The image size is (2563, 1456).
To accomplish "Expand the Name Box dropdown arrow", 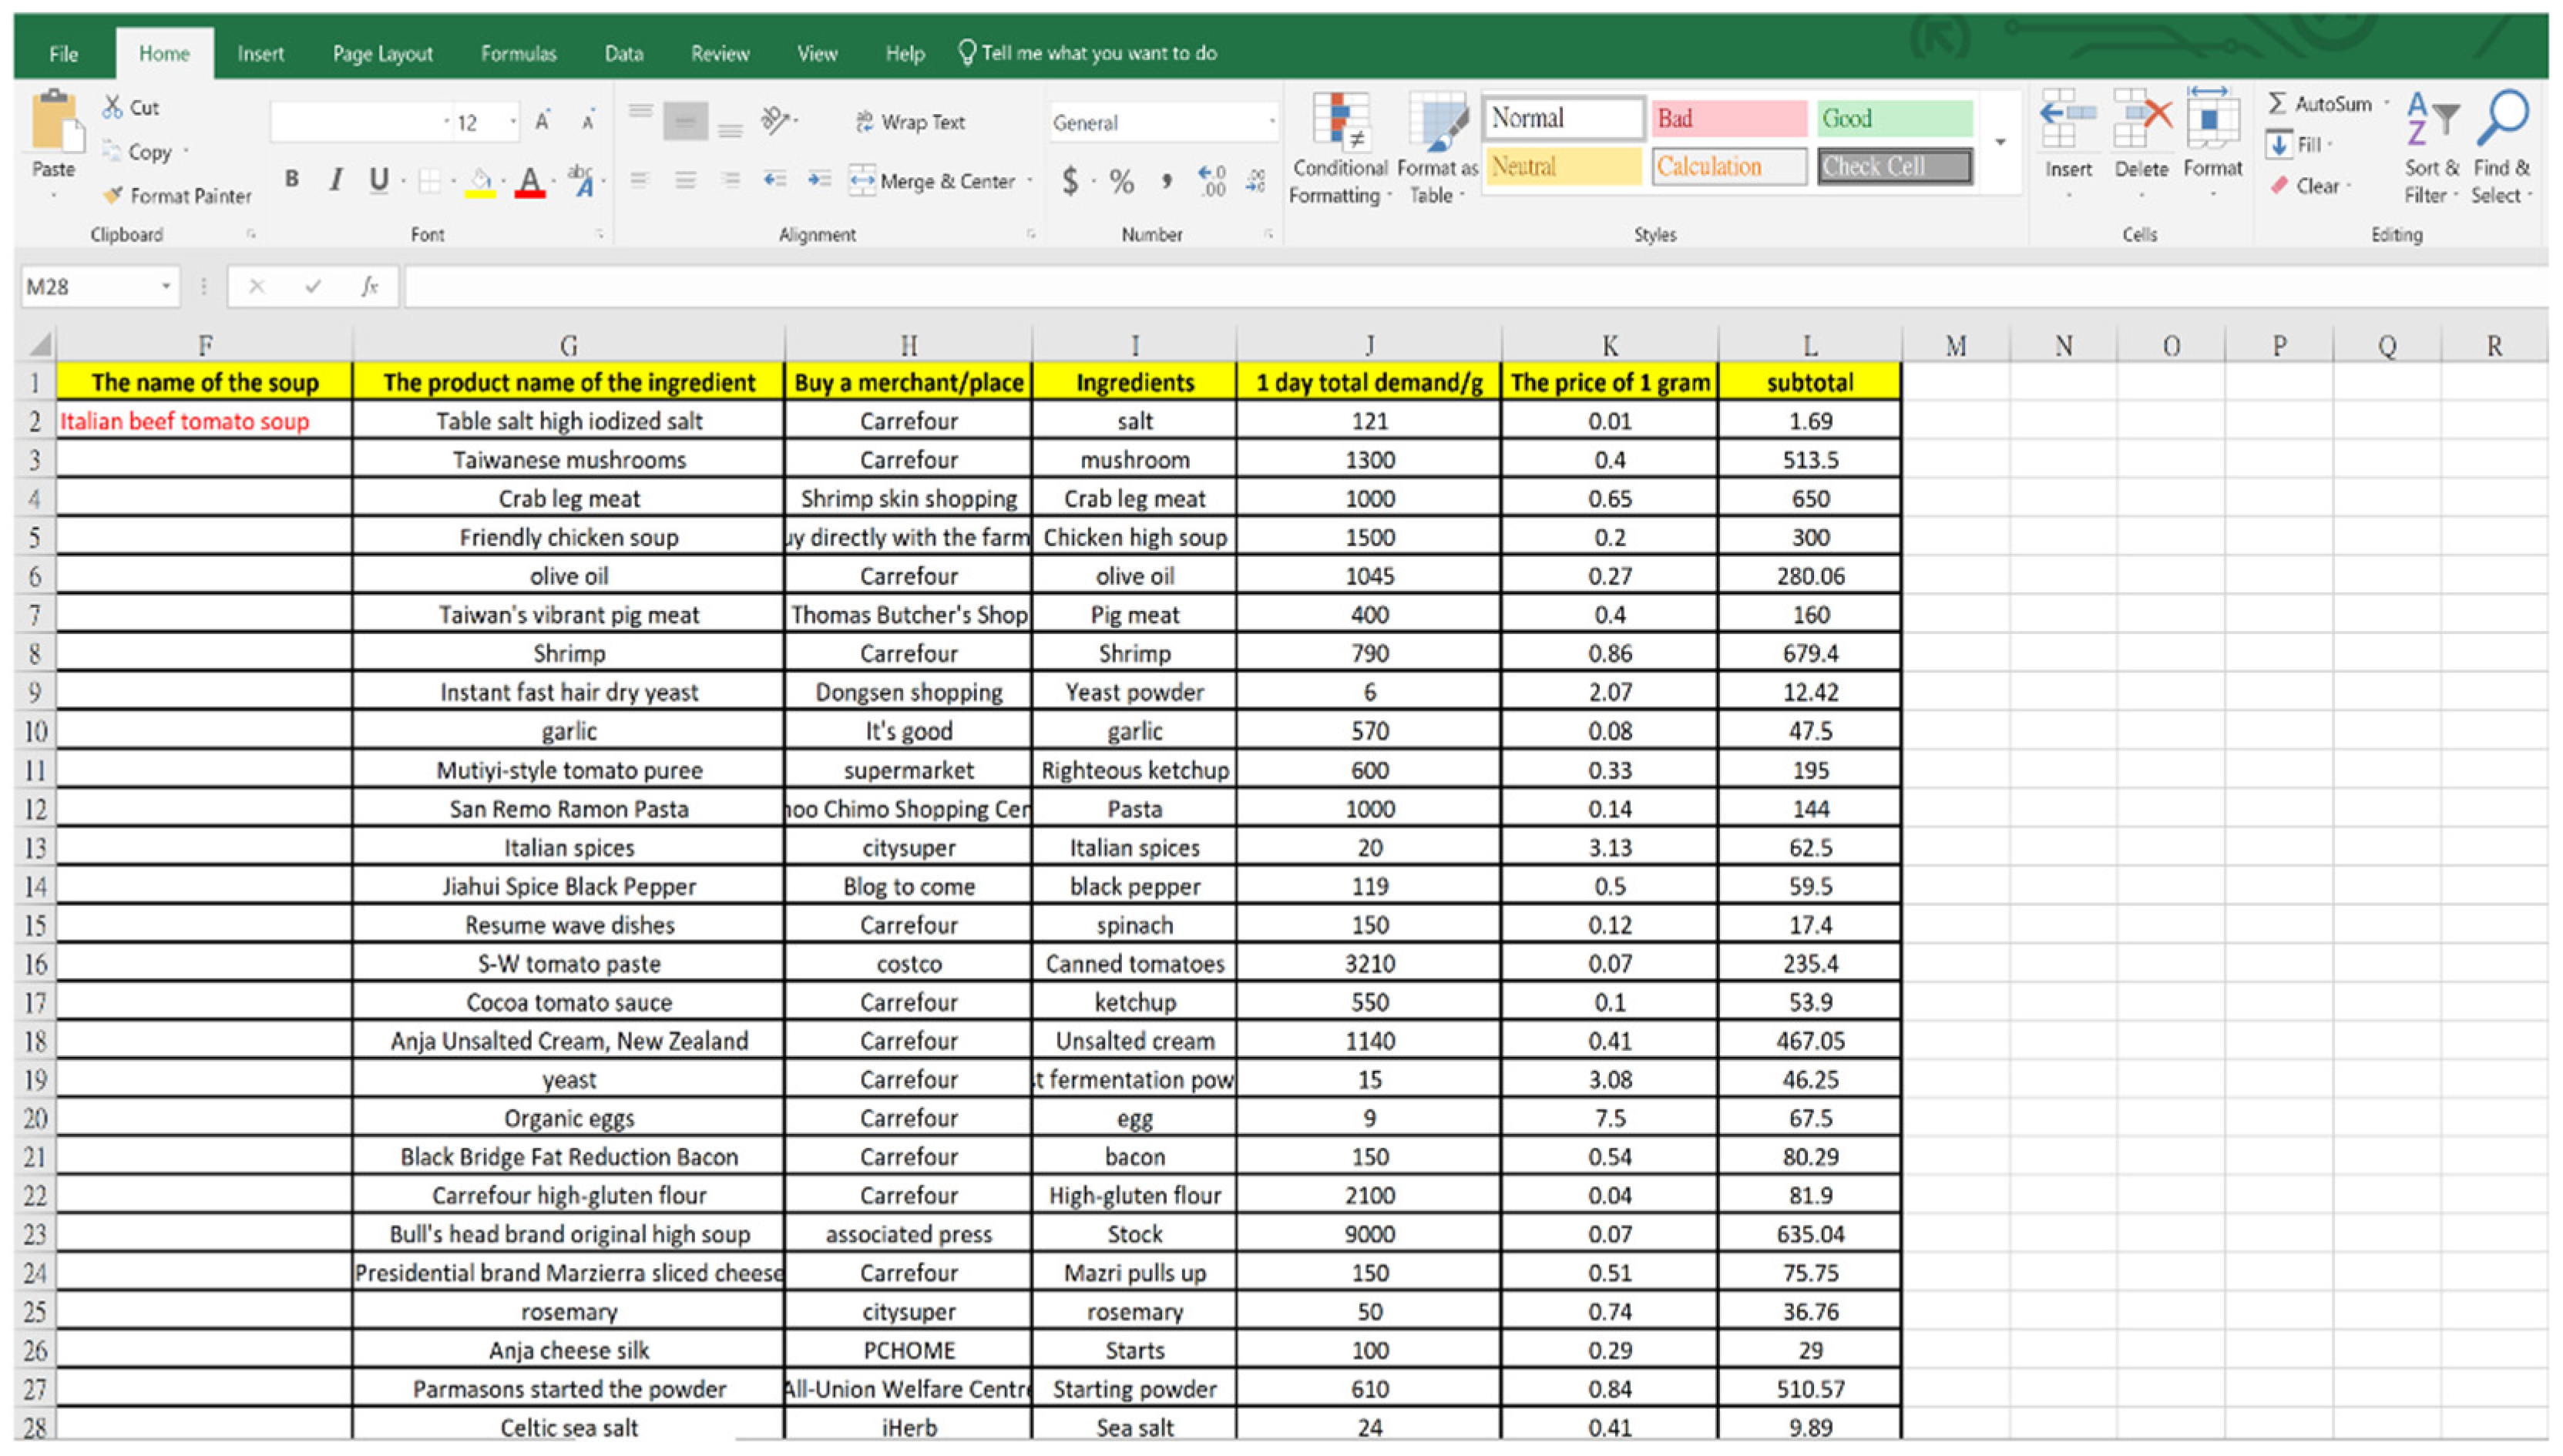I will (166, 287).
